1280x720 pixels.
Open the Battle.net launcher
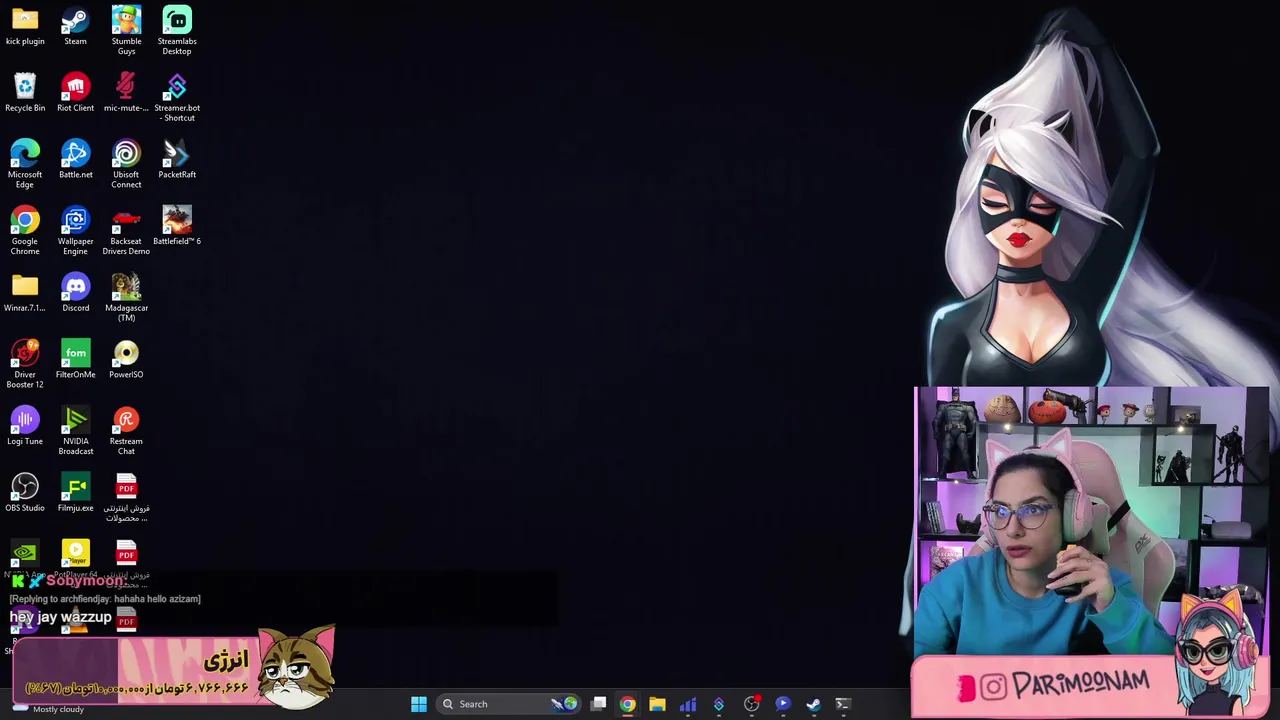click(x=75, y=160)
